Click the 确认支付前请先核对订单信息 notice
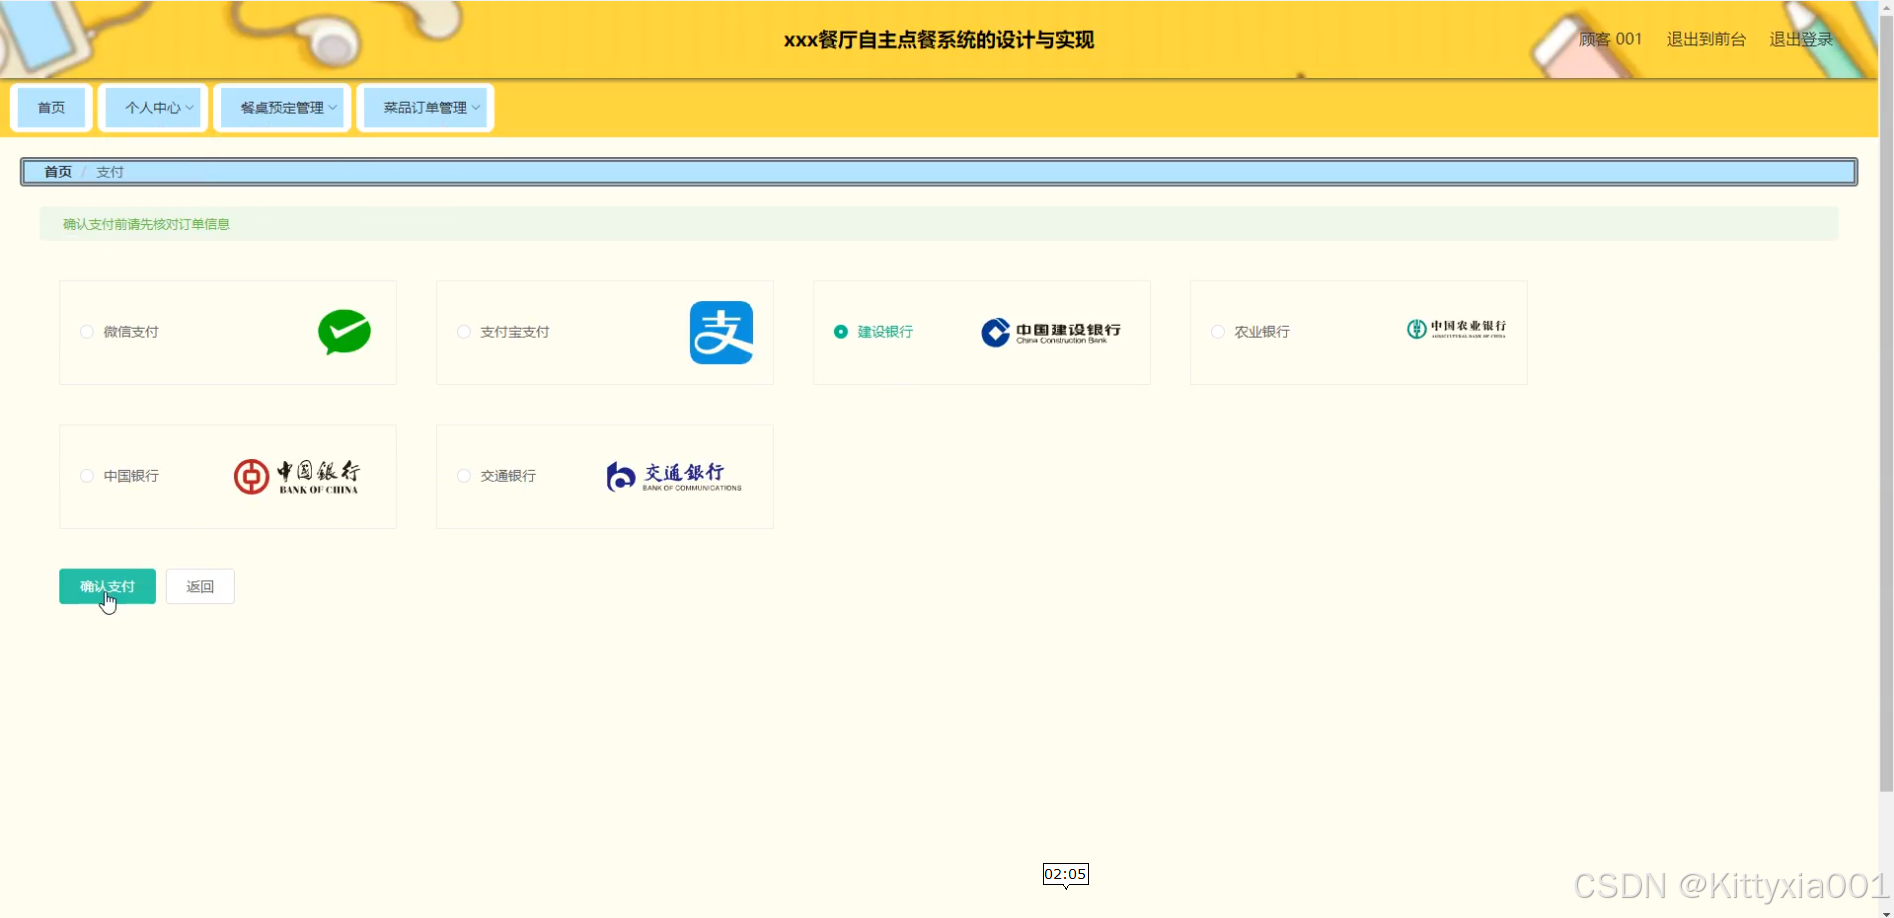The width and height of the screenshot is (1894, 918). click(146, 224)
